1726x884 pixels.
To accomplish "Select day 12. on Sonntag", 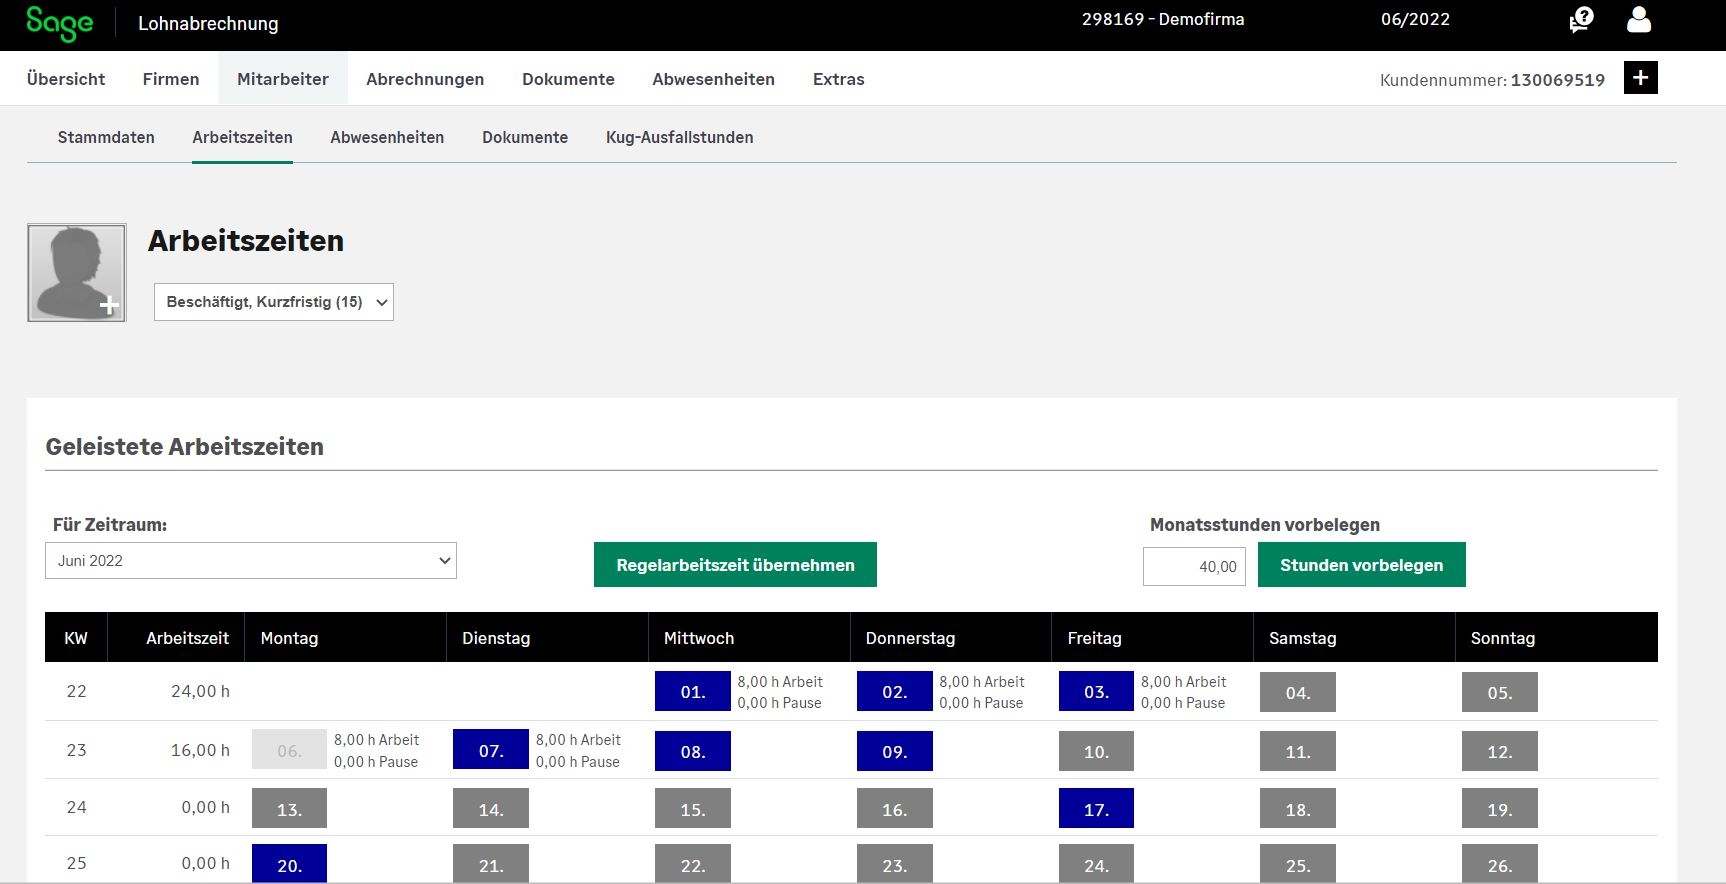I will pos(1500,751).
